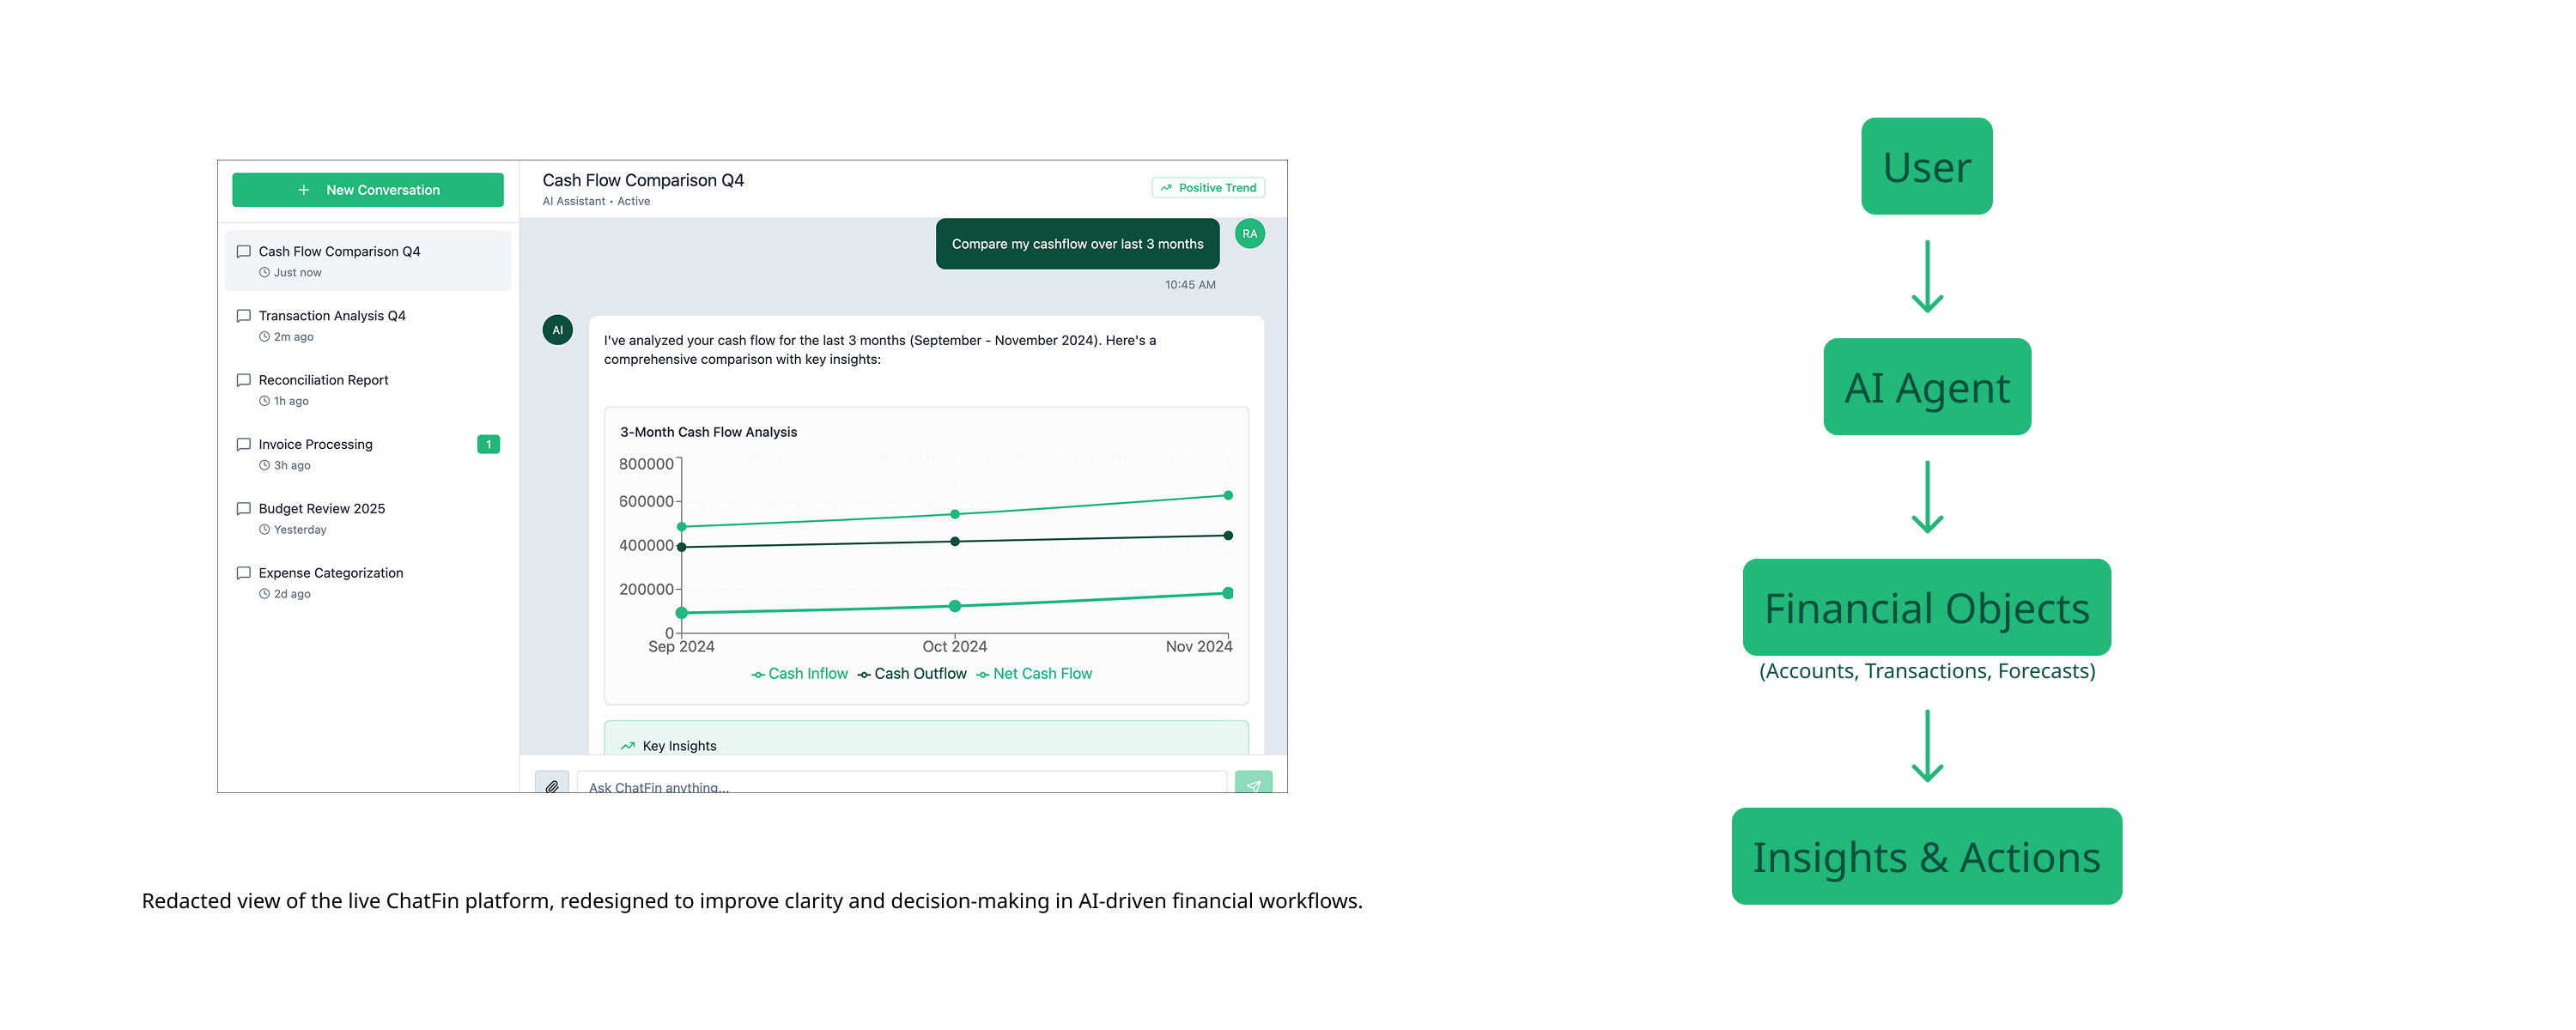The width and height of the screenshot is (2576, 1030).
Task: Click the Key Insights trend icon
Action: coord(628,746)
